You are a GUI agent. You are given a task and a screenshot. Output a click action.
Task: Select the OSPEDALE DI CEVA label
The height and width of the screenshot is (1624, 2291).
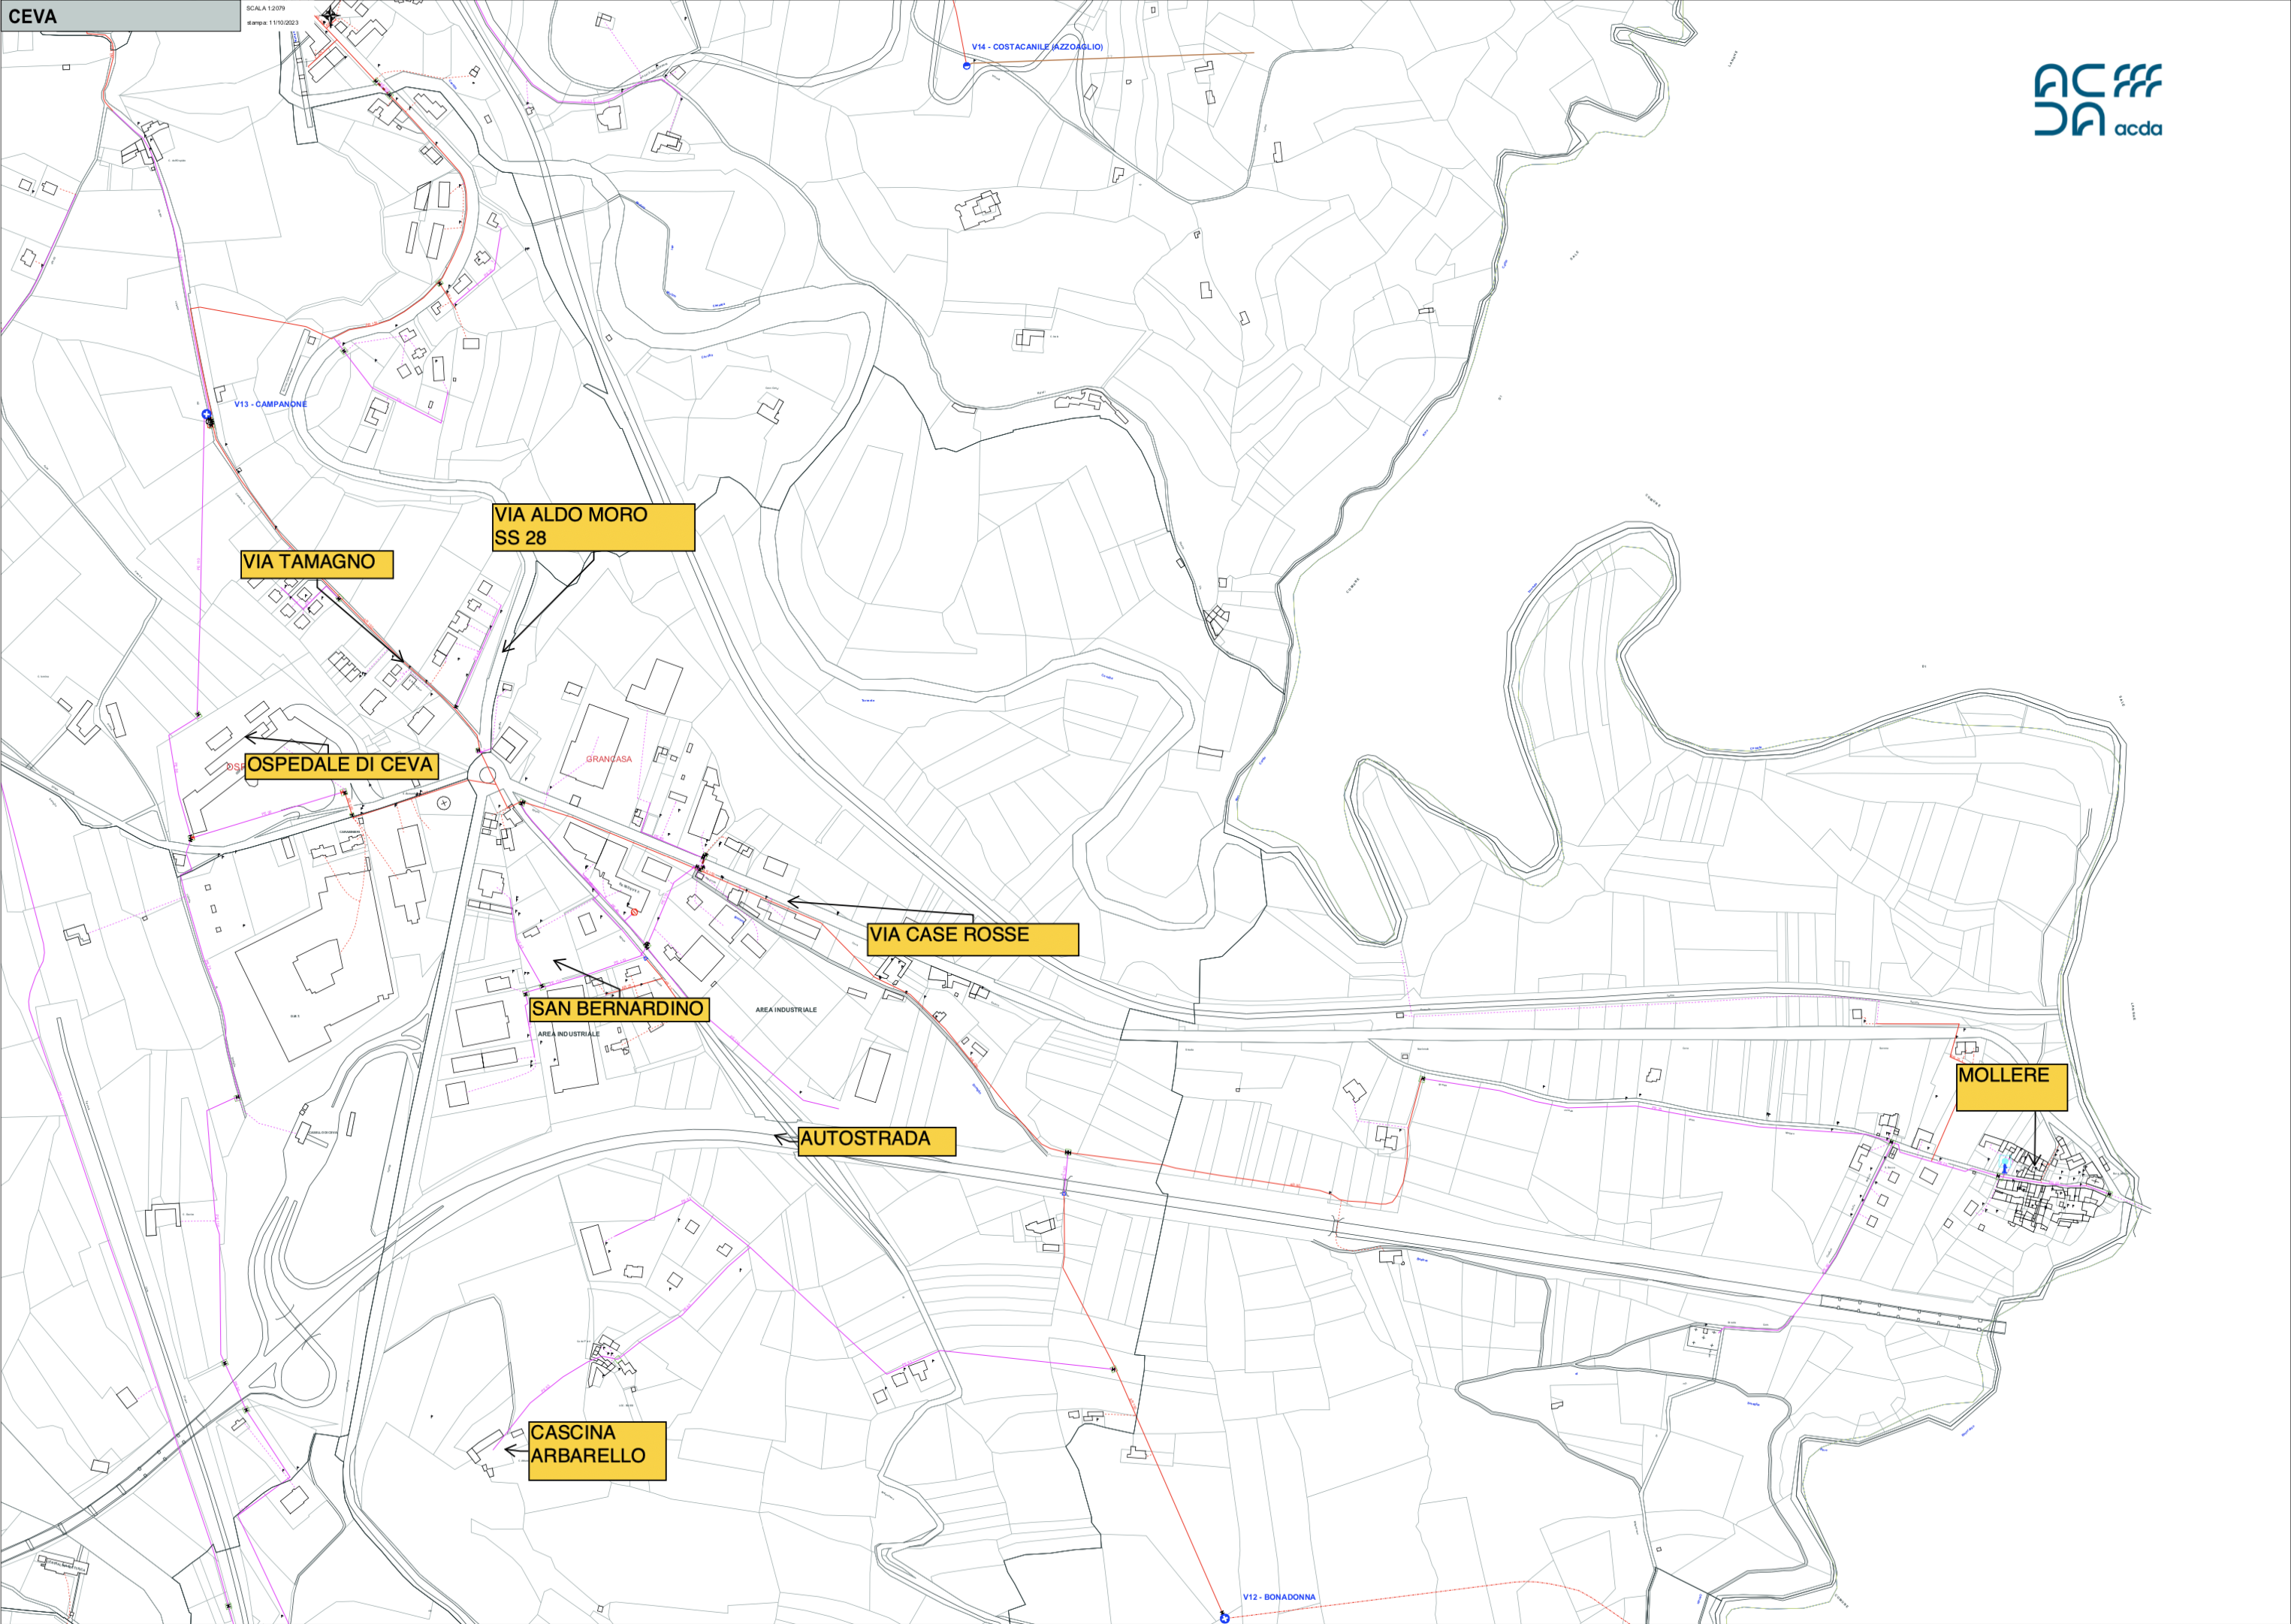tap(341, 766)
